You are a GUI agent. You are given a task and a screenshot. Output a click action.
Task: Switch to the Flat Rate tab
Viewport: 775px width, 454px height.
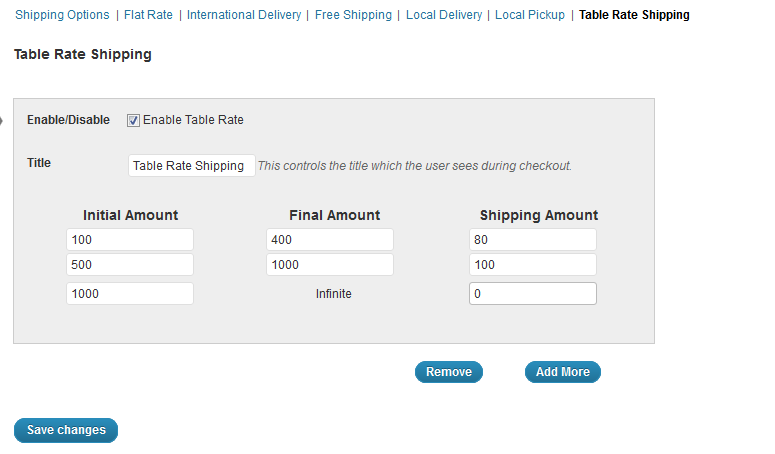[x=150, y=15]
